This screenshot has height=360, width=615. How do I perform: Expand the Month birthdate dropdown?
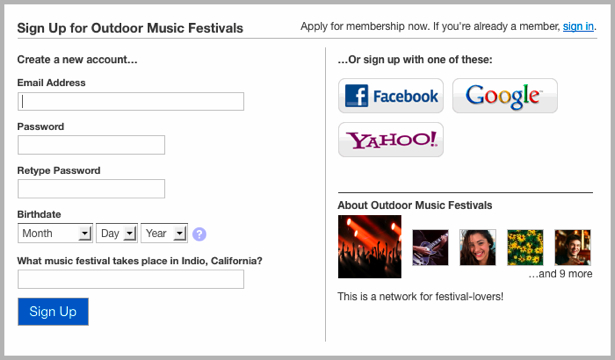click(x=55, y=233)
